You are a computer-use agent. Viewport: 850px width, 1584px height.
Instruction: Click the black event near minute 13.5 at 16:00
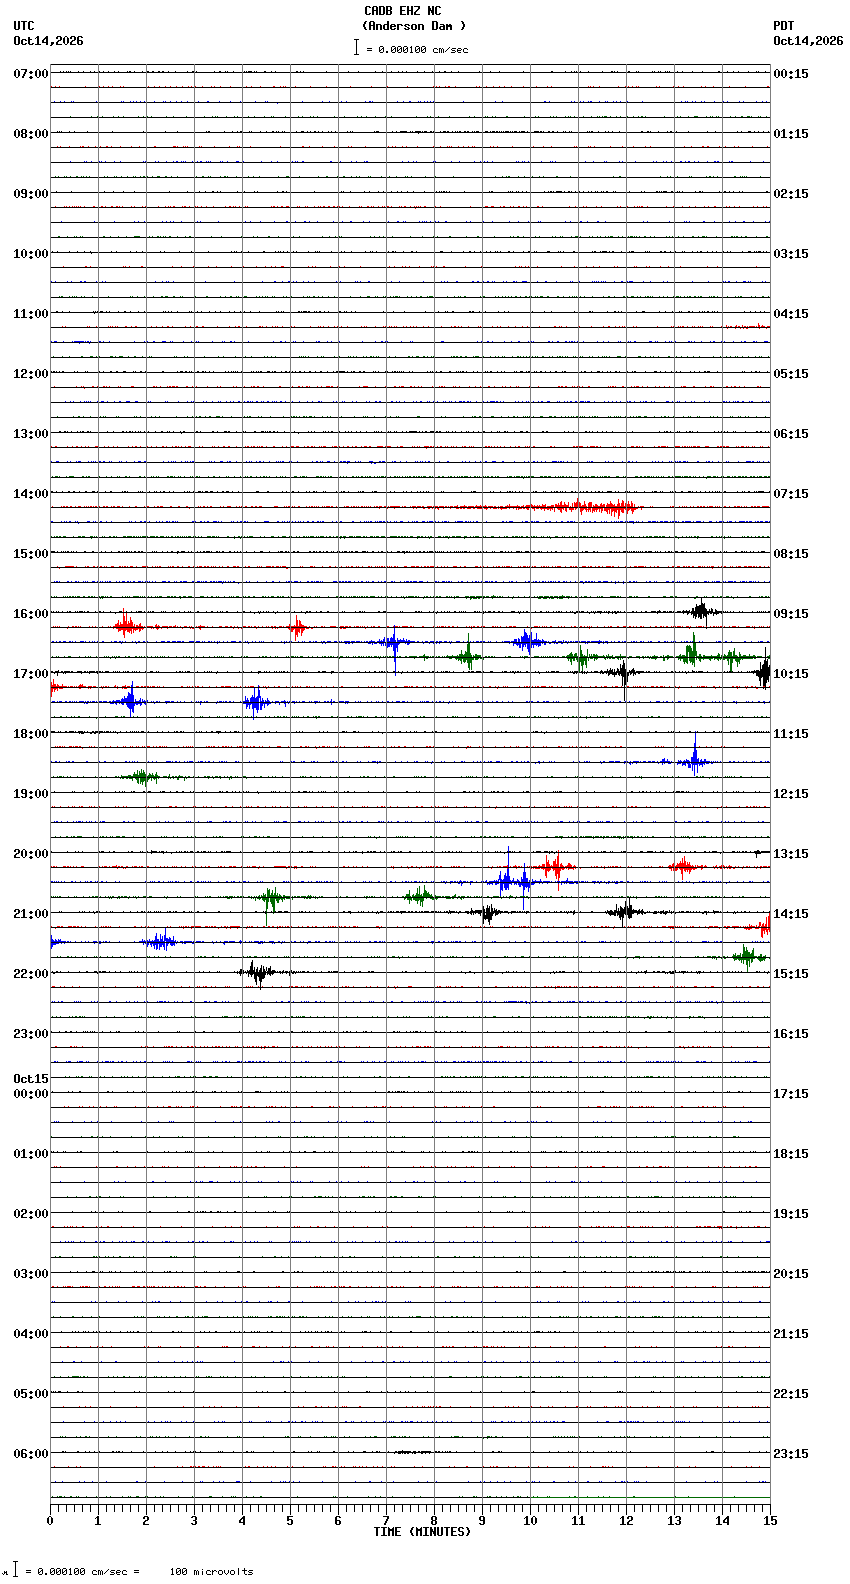click(x=702, y=611)
